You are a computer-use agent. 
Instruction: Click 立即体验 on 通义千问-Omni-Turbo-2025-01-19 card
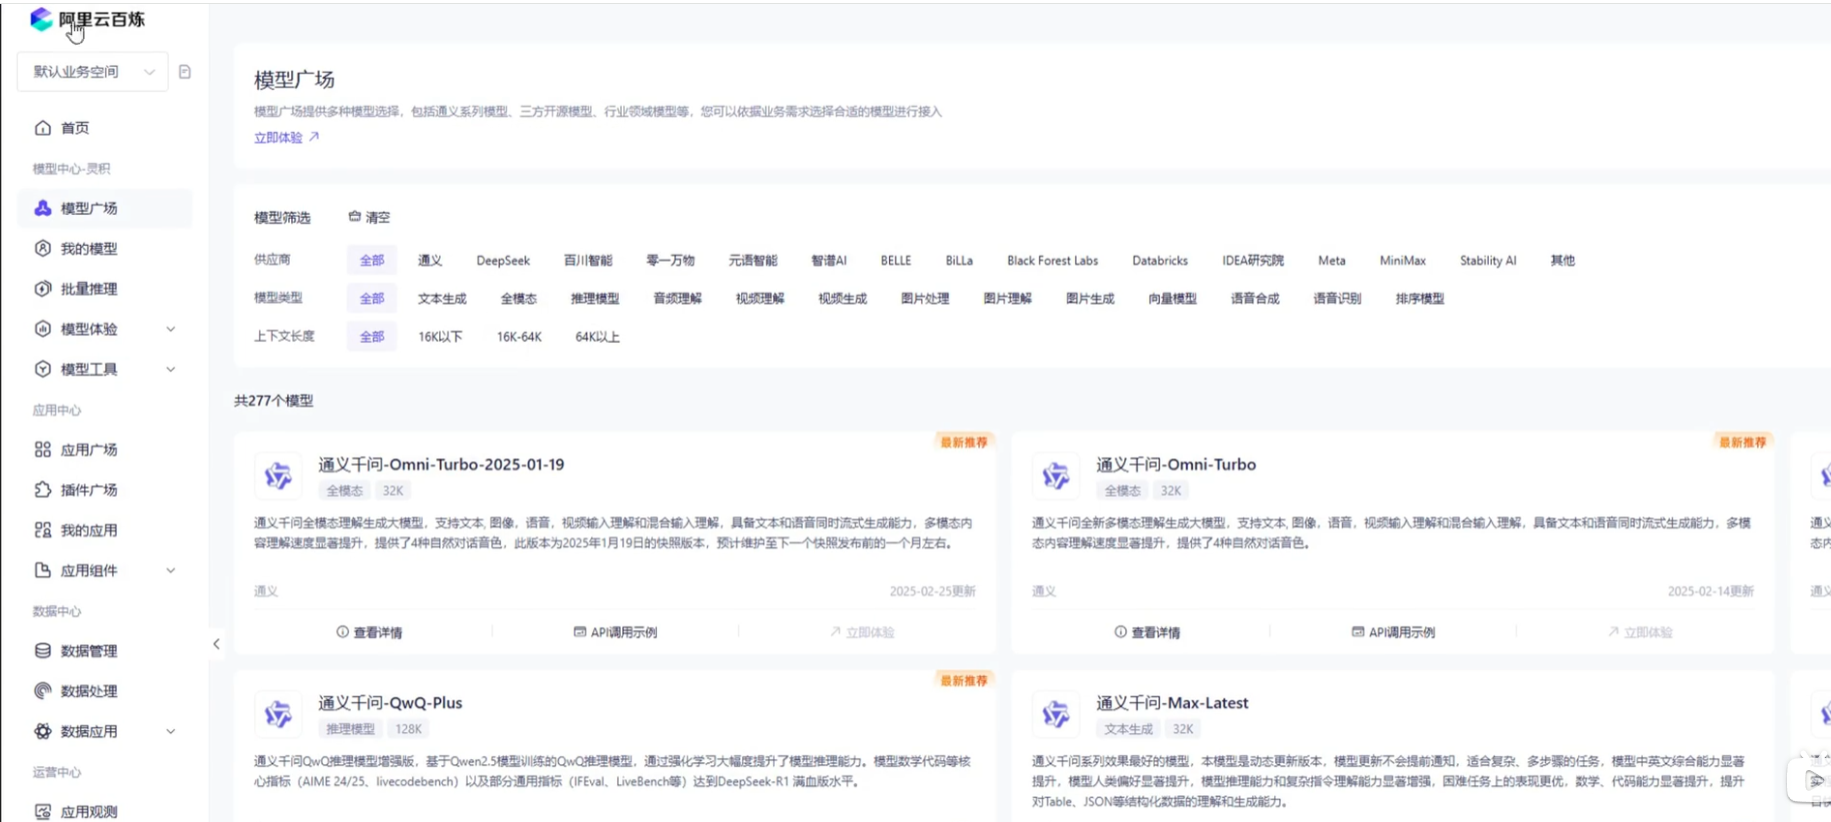pyautogui.click(x=862, y=632)
